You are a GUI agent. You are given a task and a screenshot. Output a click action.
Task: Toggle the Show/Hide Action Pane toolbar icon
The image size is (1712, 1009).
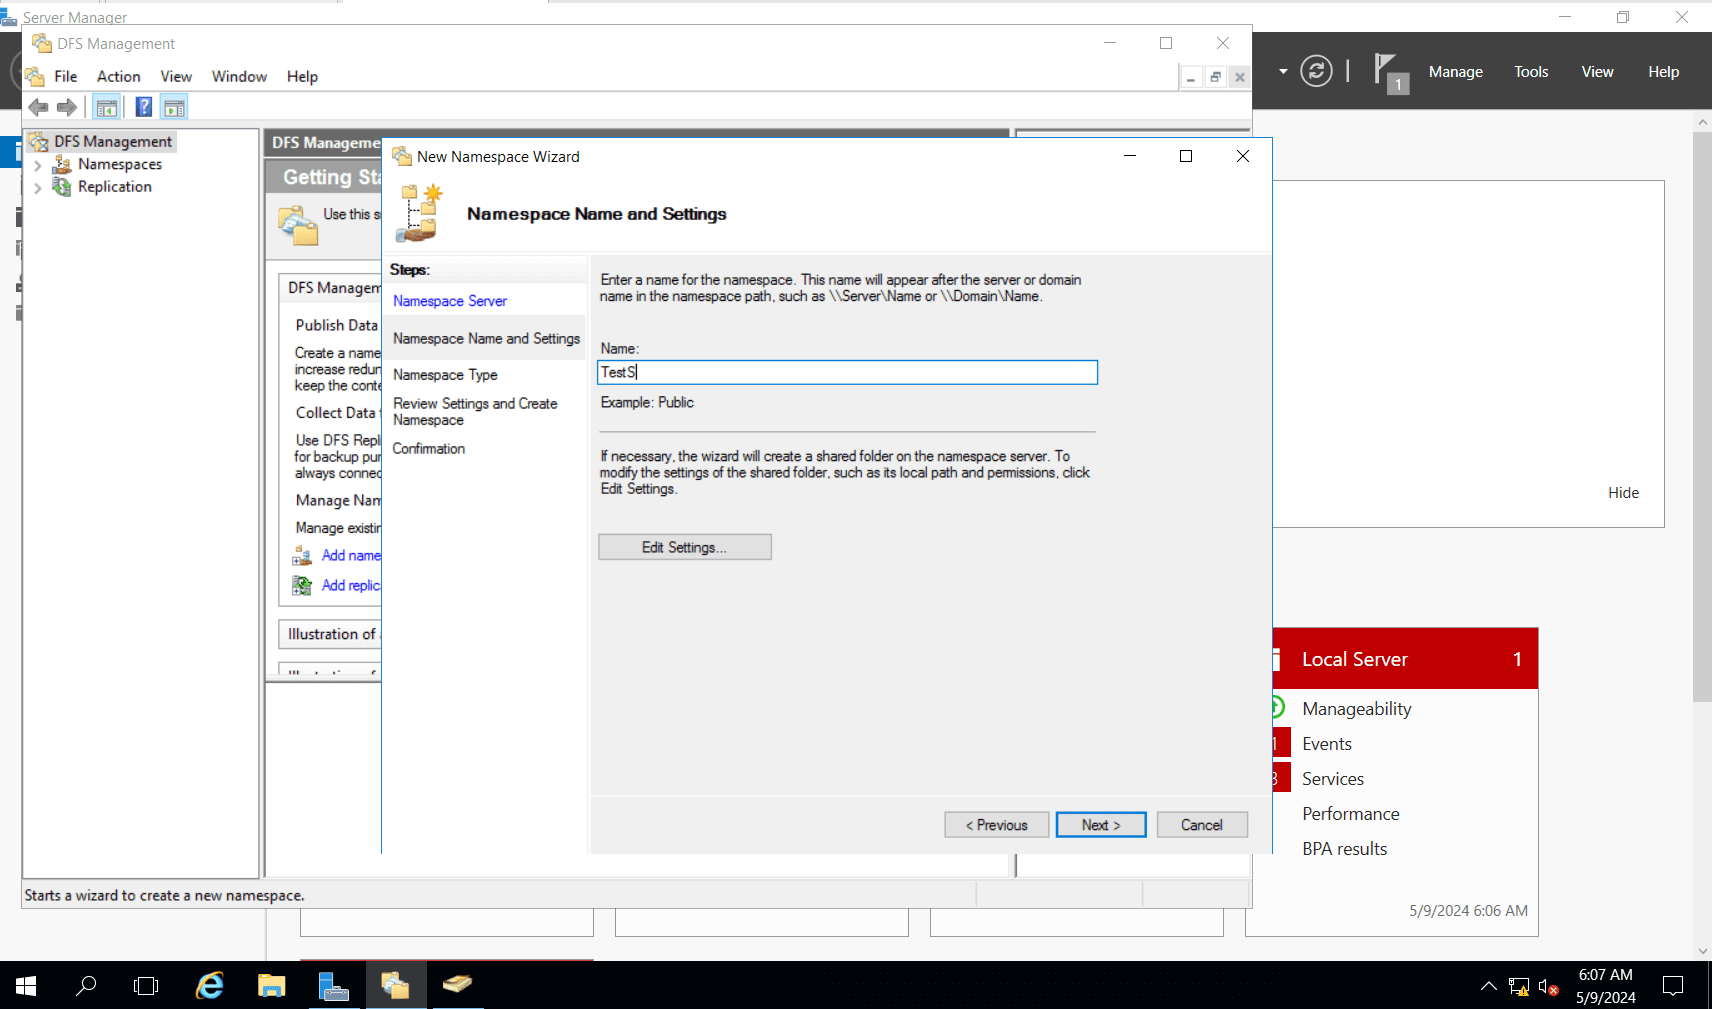(x=174, y=107)
